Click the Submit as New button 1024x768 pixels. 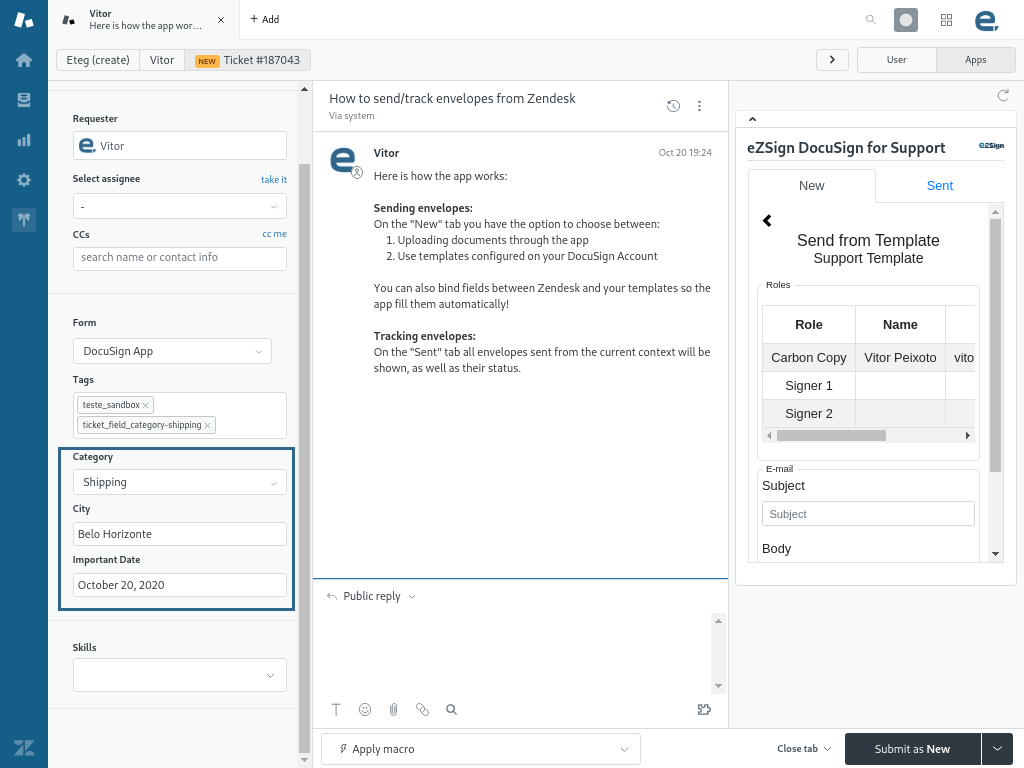point(912,749)
